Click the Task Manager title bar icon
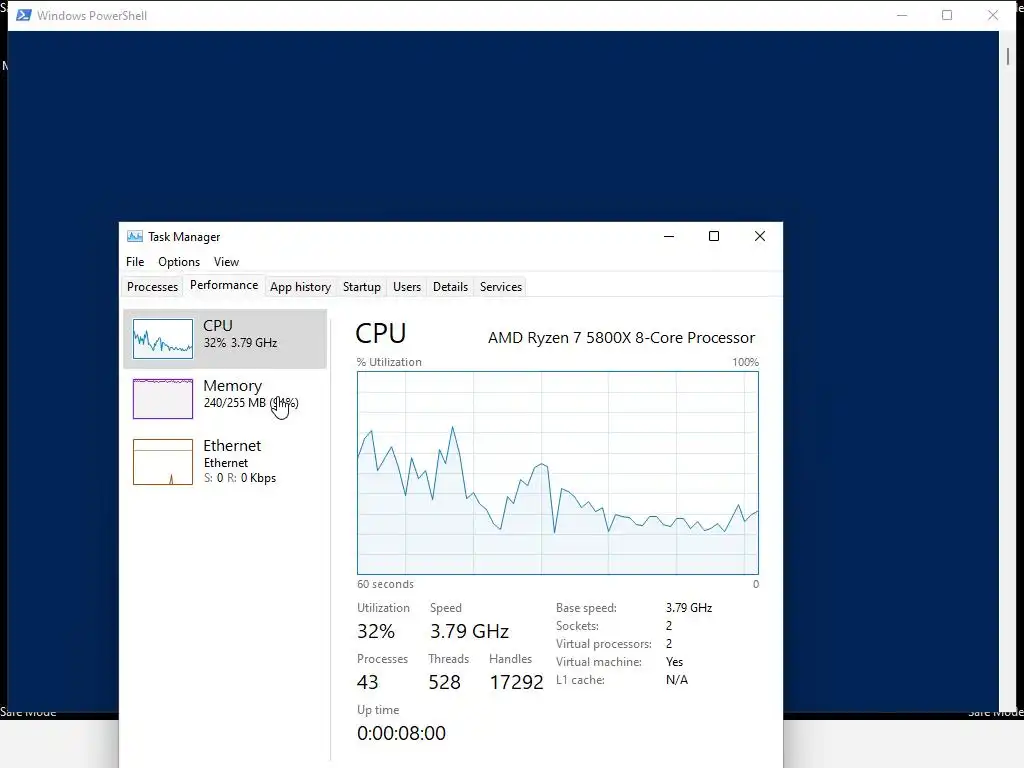 pos(135,236)
